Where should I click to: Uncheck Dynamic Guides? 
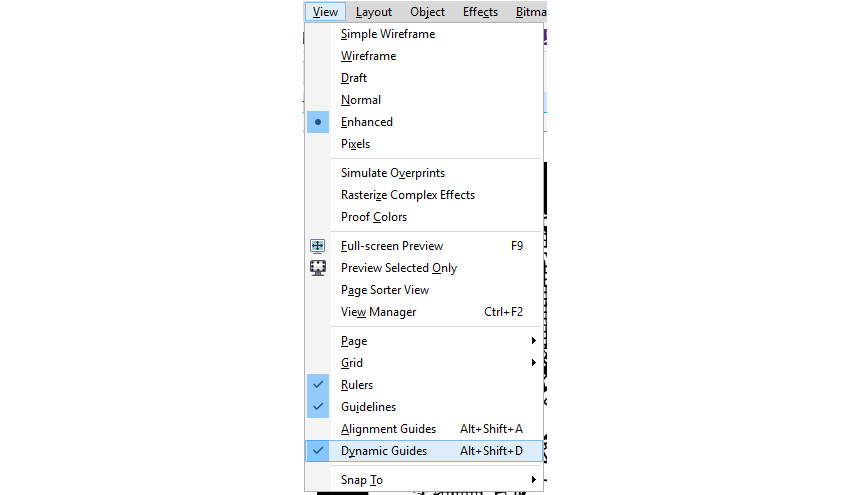[383, 451]
